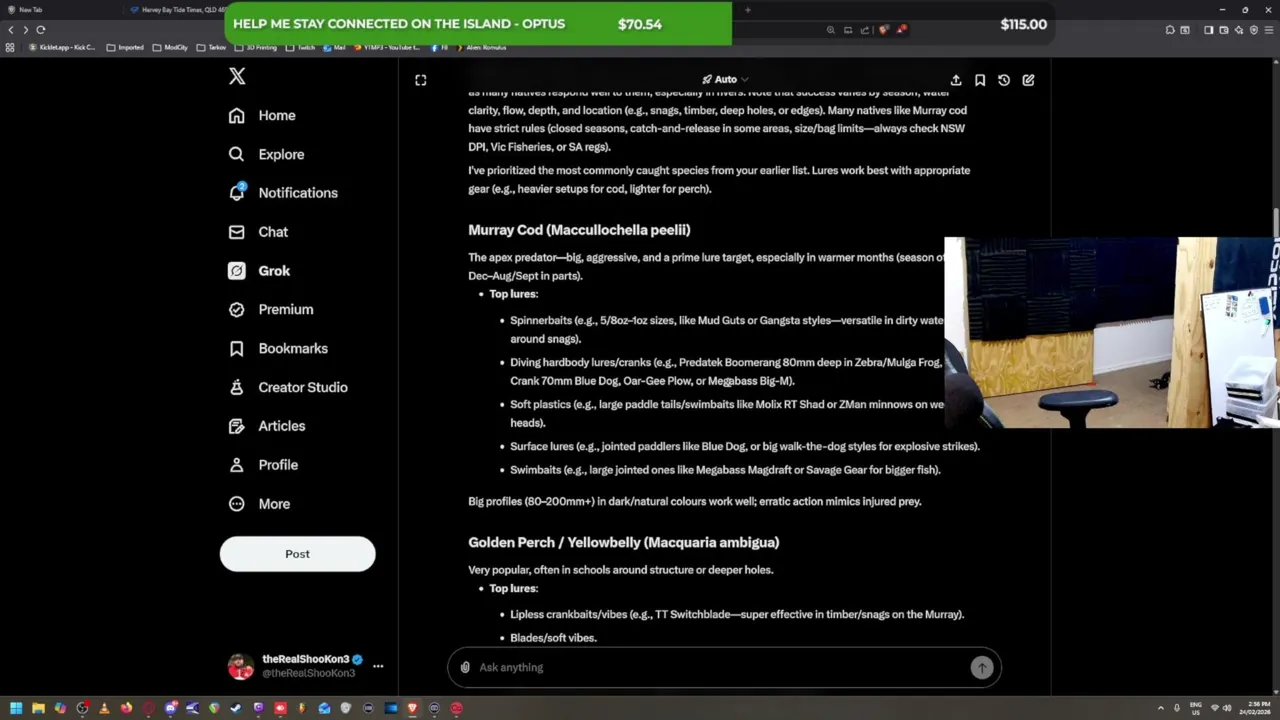The width and height of the screenshot is (1280, 720).
Task: Click the send arrow button
Action: 982,668
